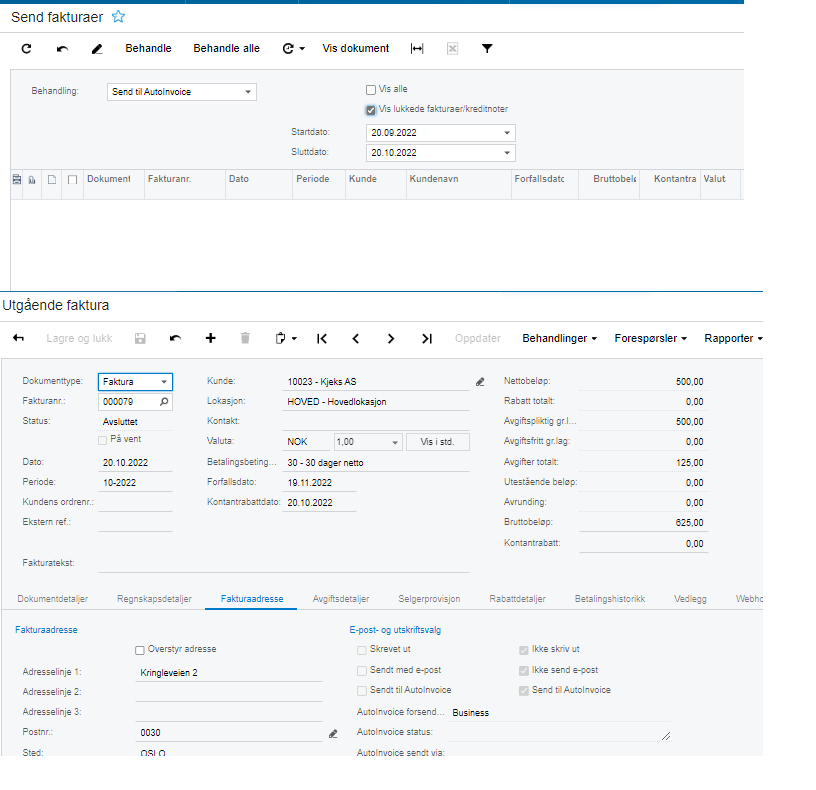Click the Fakturatekst input field
This screenshot has height=790, width=816.
click(x=284, y=564)
